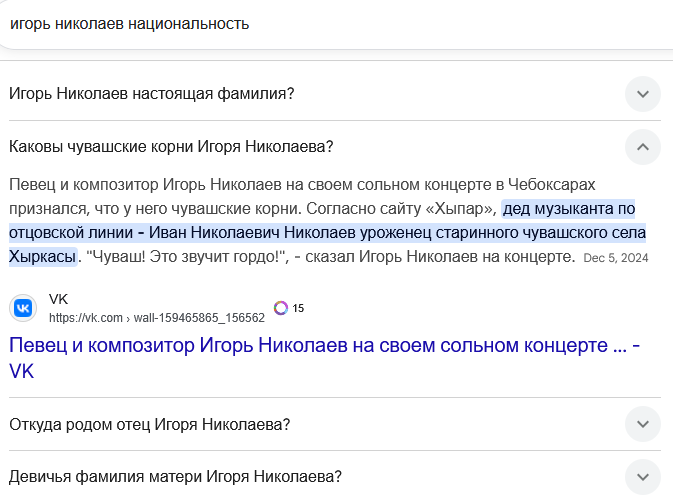The height and width of the screenshot is (501, 673).
Task: Click the vk.com wall-159465865 URL
Action: 156,318
